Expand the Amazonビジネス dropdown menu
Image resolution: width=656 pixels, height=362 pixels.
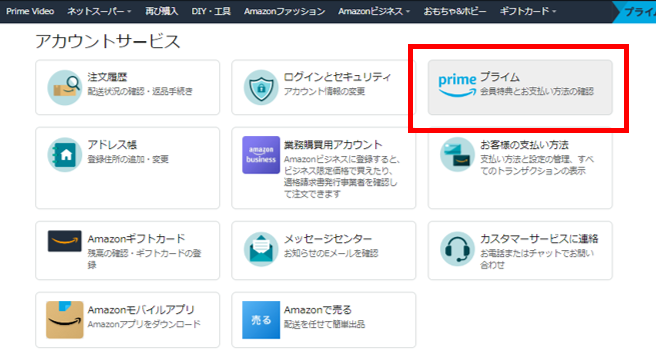(374, 11)
